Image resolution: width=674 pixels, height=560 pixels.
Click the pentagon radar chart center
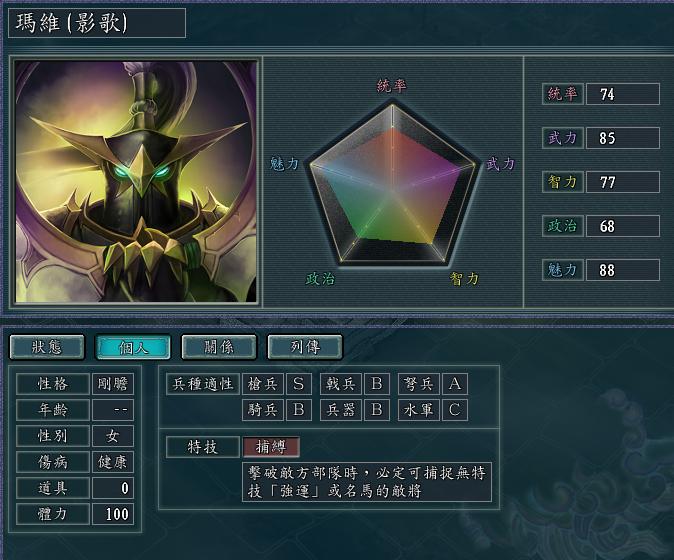click(392, 188)
